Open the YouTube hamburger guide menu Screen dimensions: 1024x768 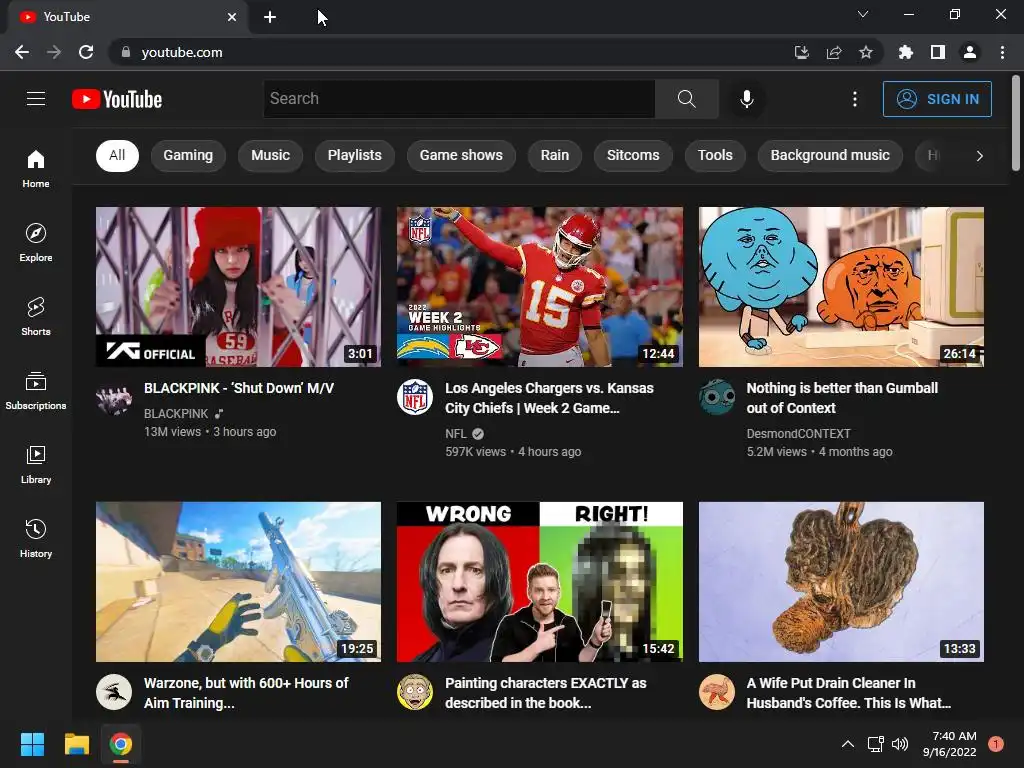36,99
